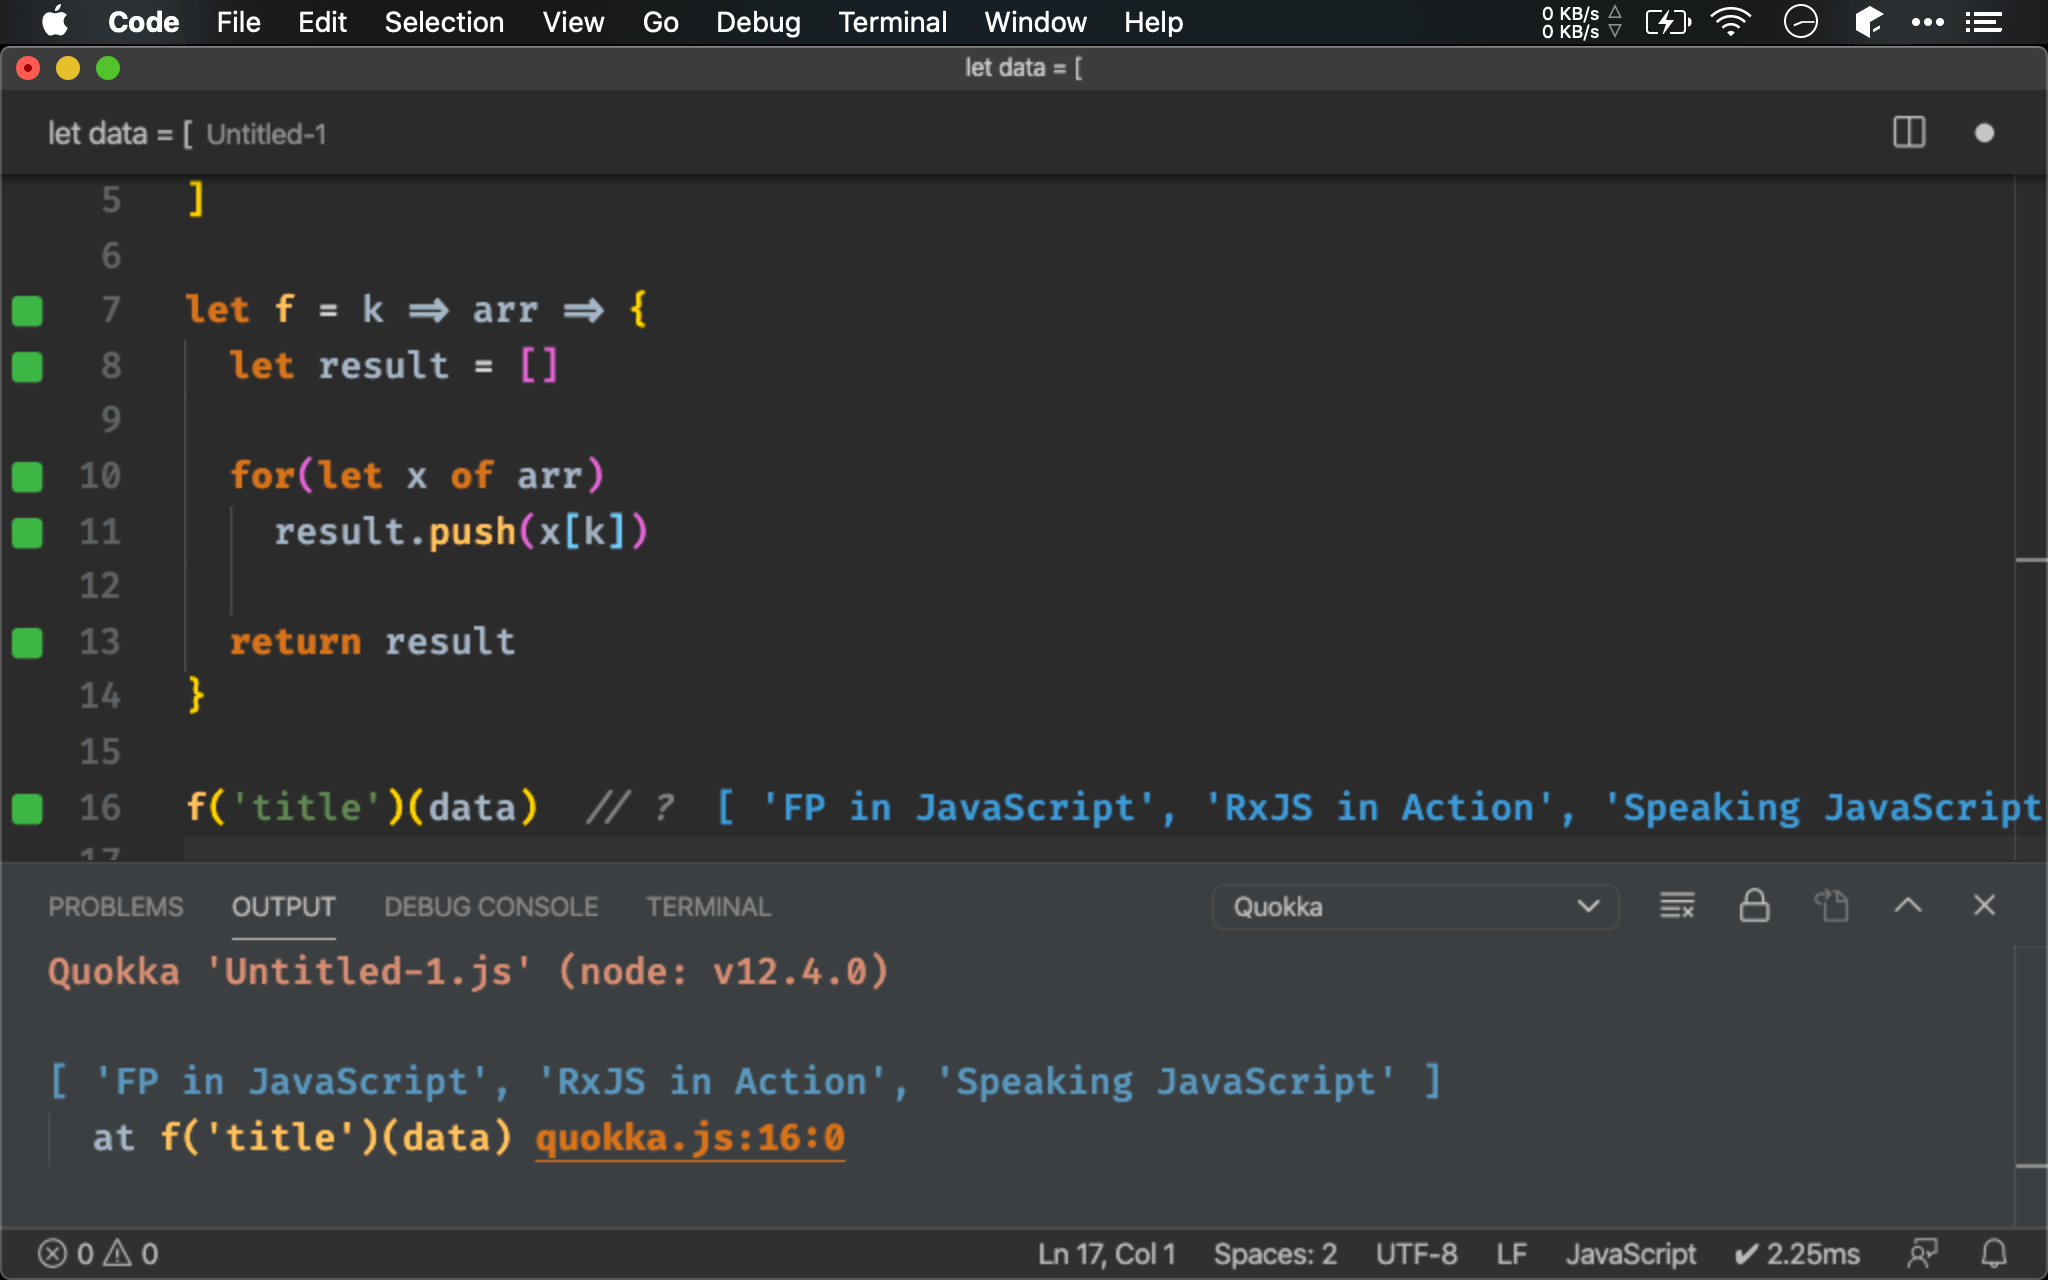The width and height of the screenshot is (2048, 1280).
Task: Switch to the OUTPUT panel tab
Action: click(x=284, y=907)
